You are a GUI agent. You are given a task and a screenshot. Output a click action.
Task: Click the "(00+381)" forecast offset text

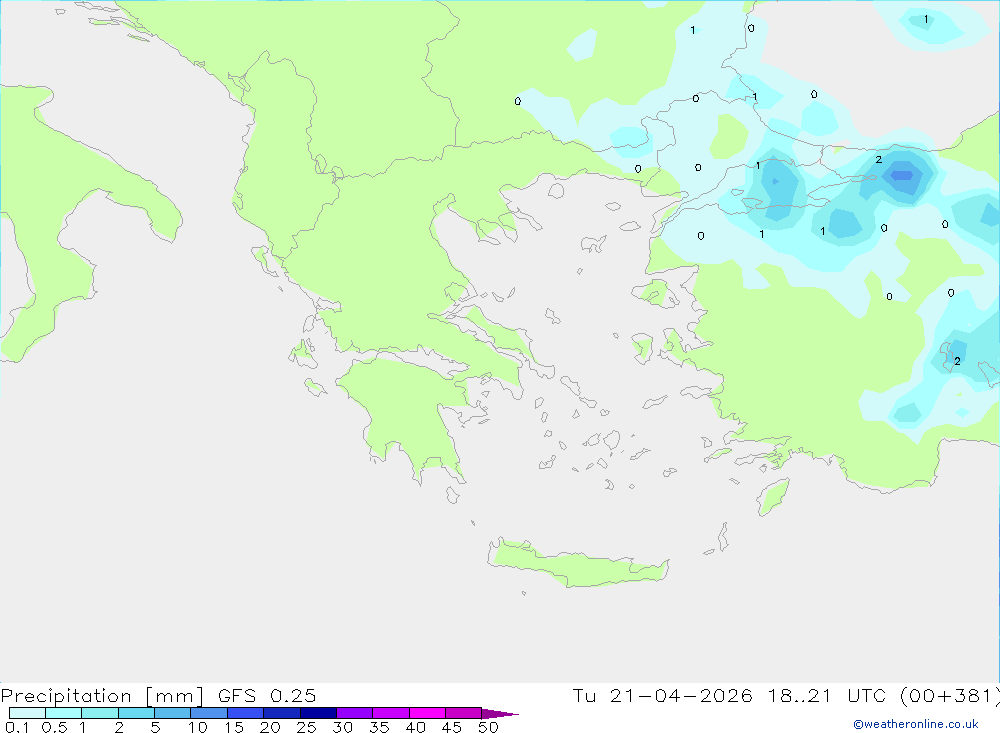(950, 695)
